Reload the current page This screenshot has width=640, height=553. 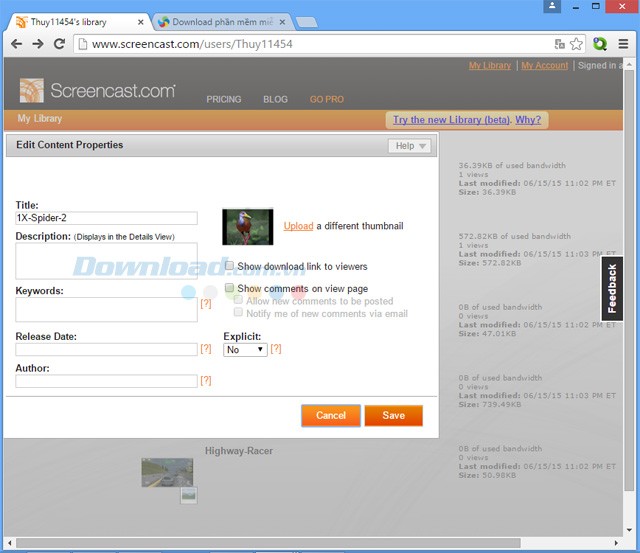tap(60, 44)
